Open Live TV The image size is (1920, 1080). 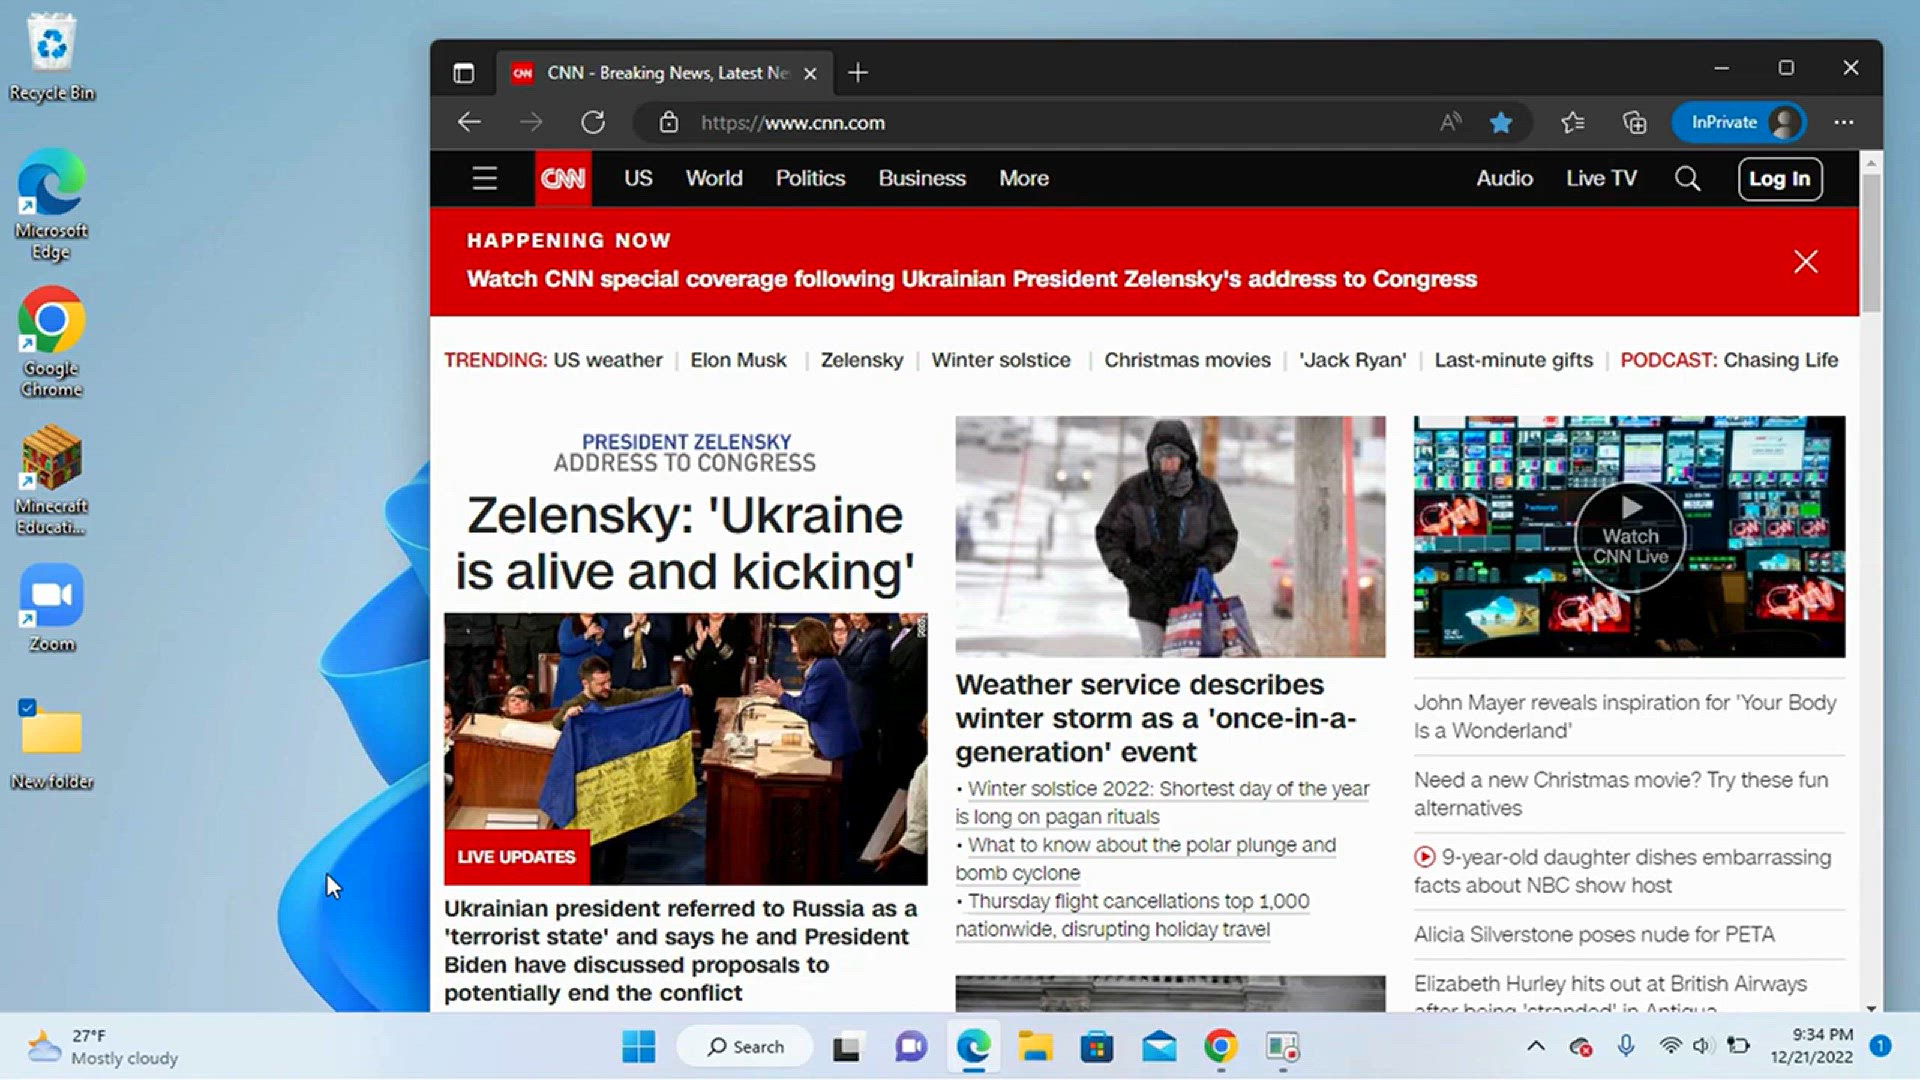pyautogui.click(x=1602, y=178)
